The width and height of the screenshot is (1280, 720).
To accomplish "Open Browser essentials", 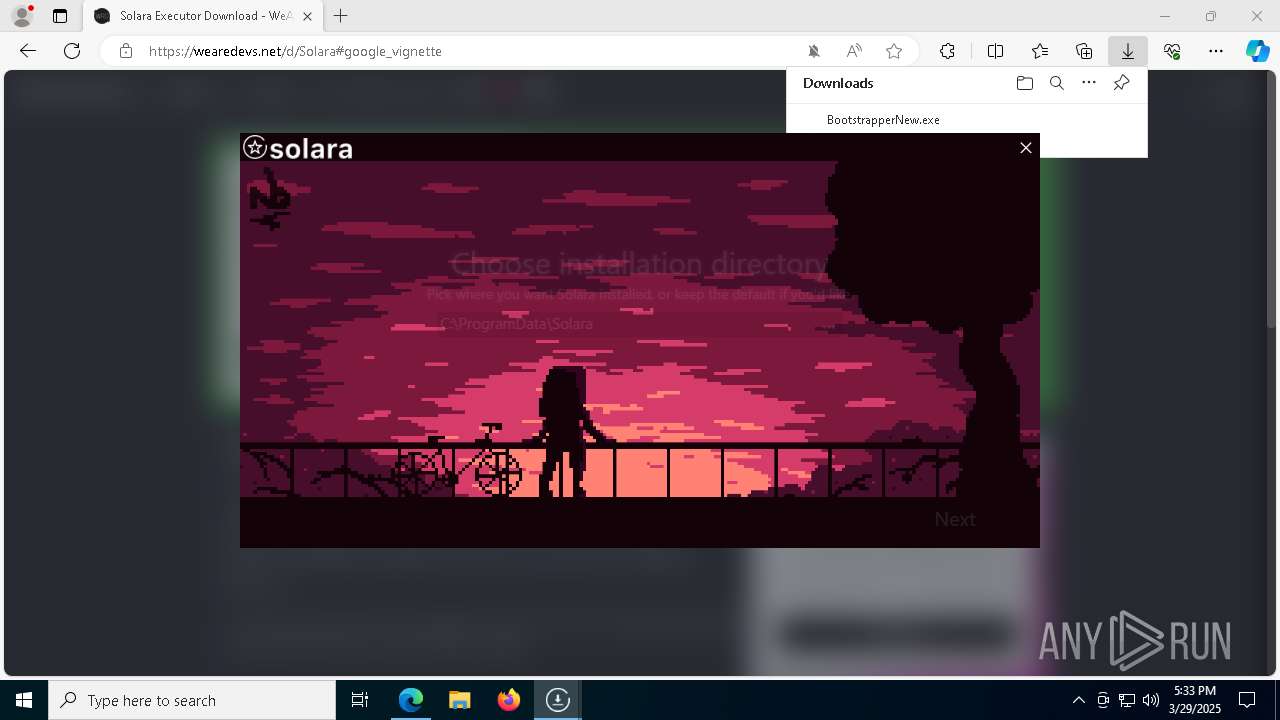I will [1172, 51].
